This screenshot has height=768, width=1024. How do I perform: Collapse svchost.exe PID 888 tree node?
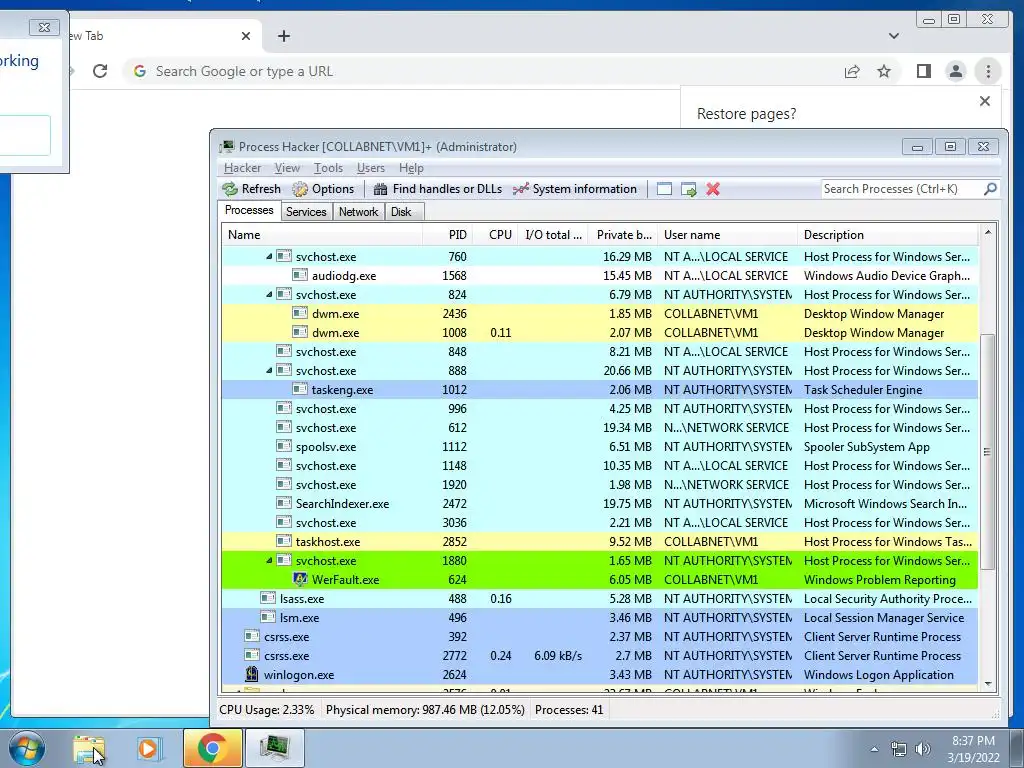(268, 370)
